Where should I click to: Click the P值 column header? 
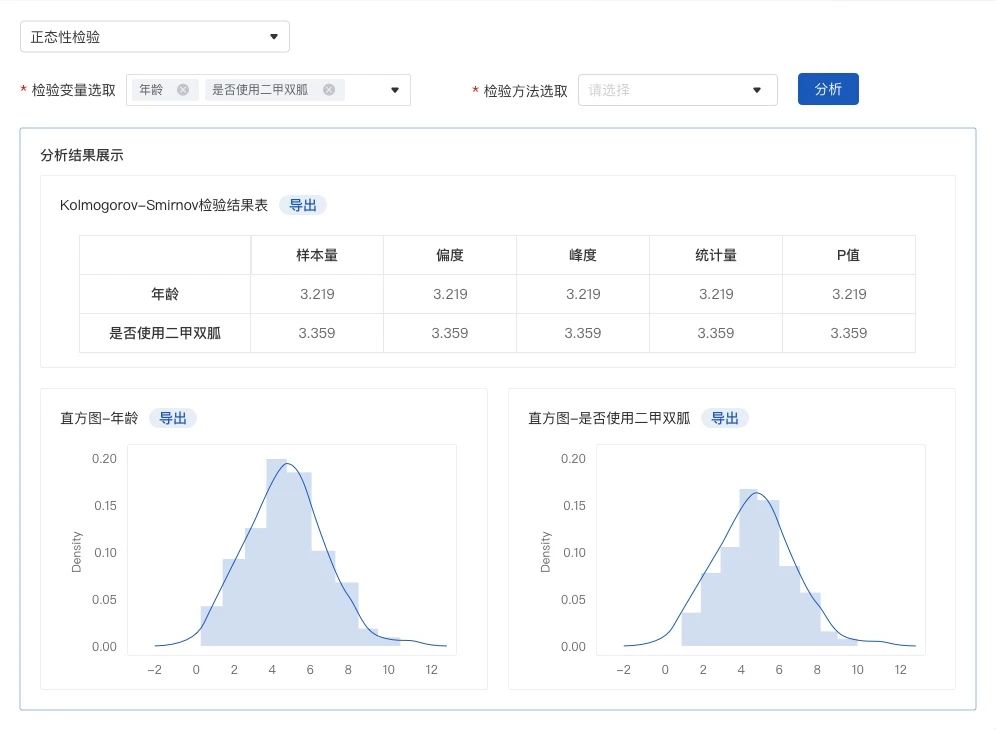848,255
